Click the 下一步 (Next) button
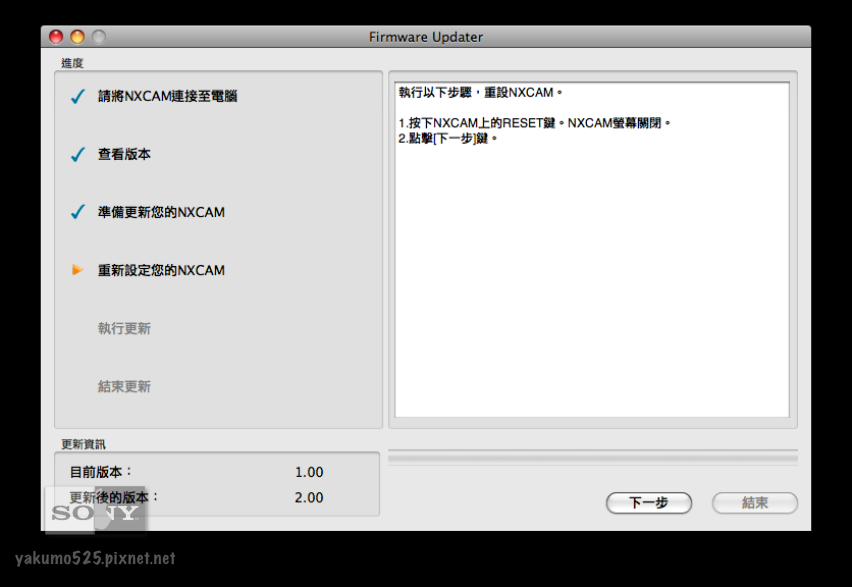The width and height of the screenshot is (852, 587). [x=649, y=503]
